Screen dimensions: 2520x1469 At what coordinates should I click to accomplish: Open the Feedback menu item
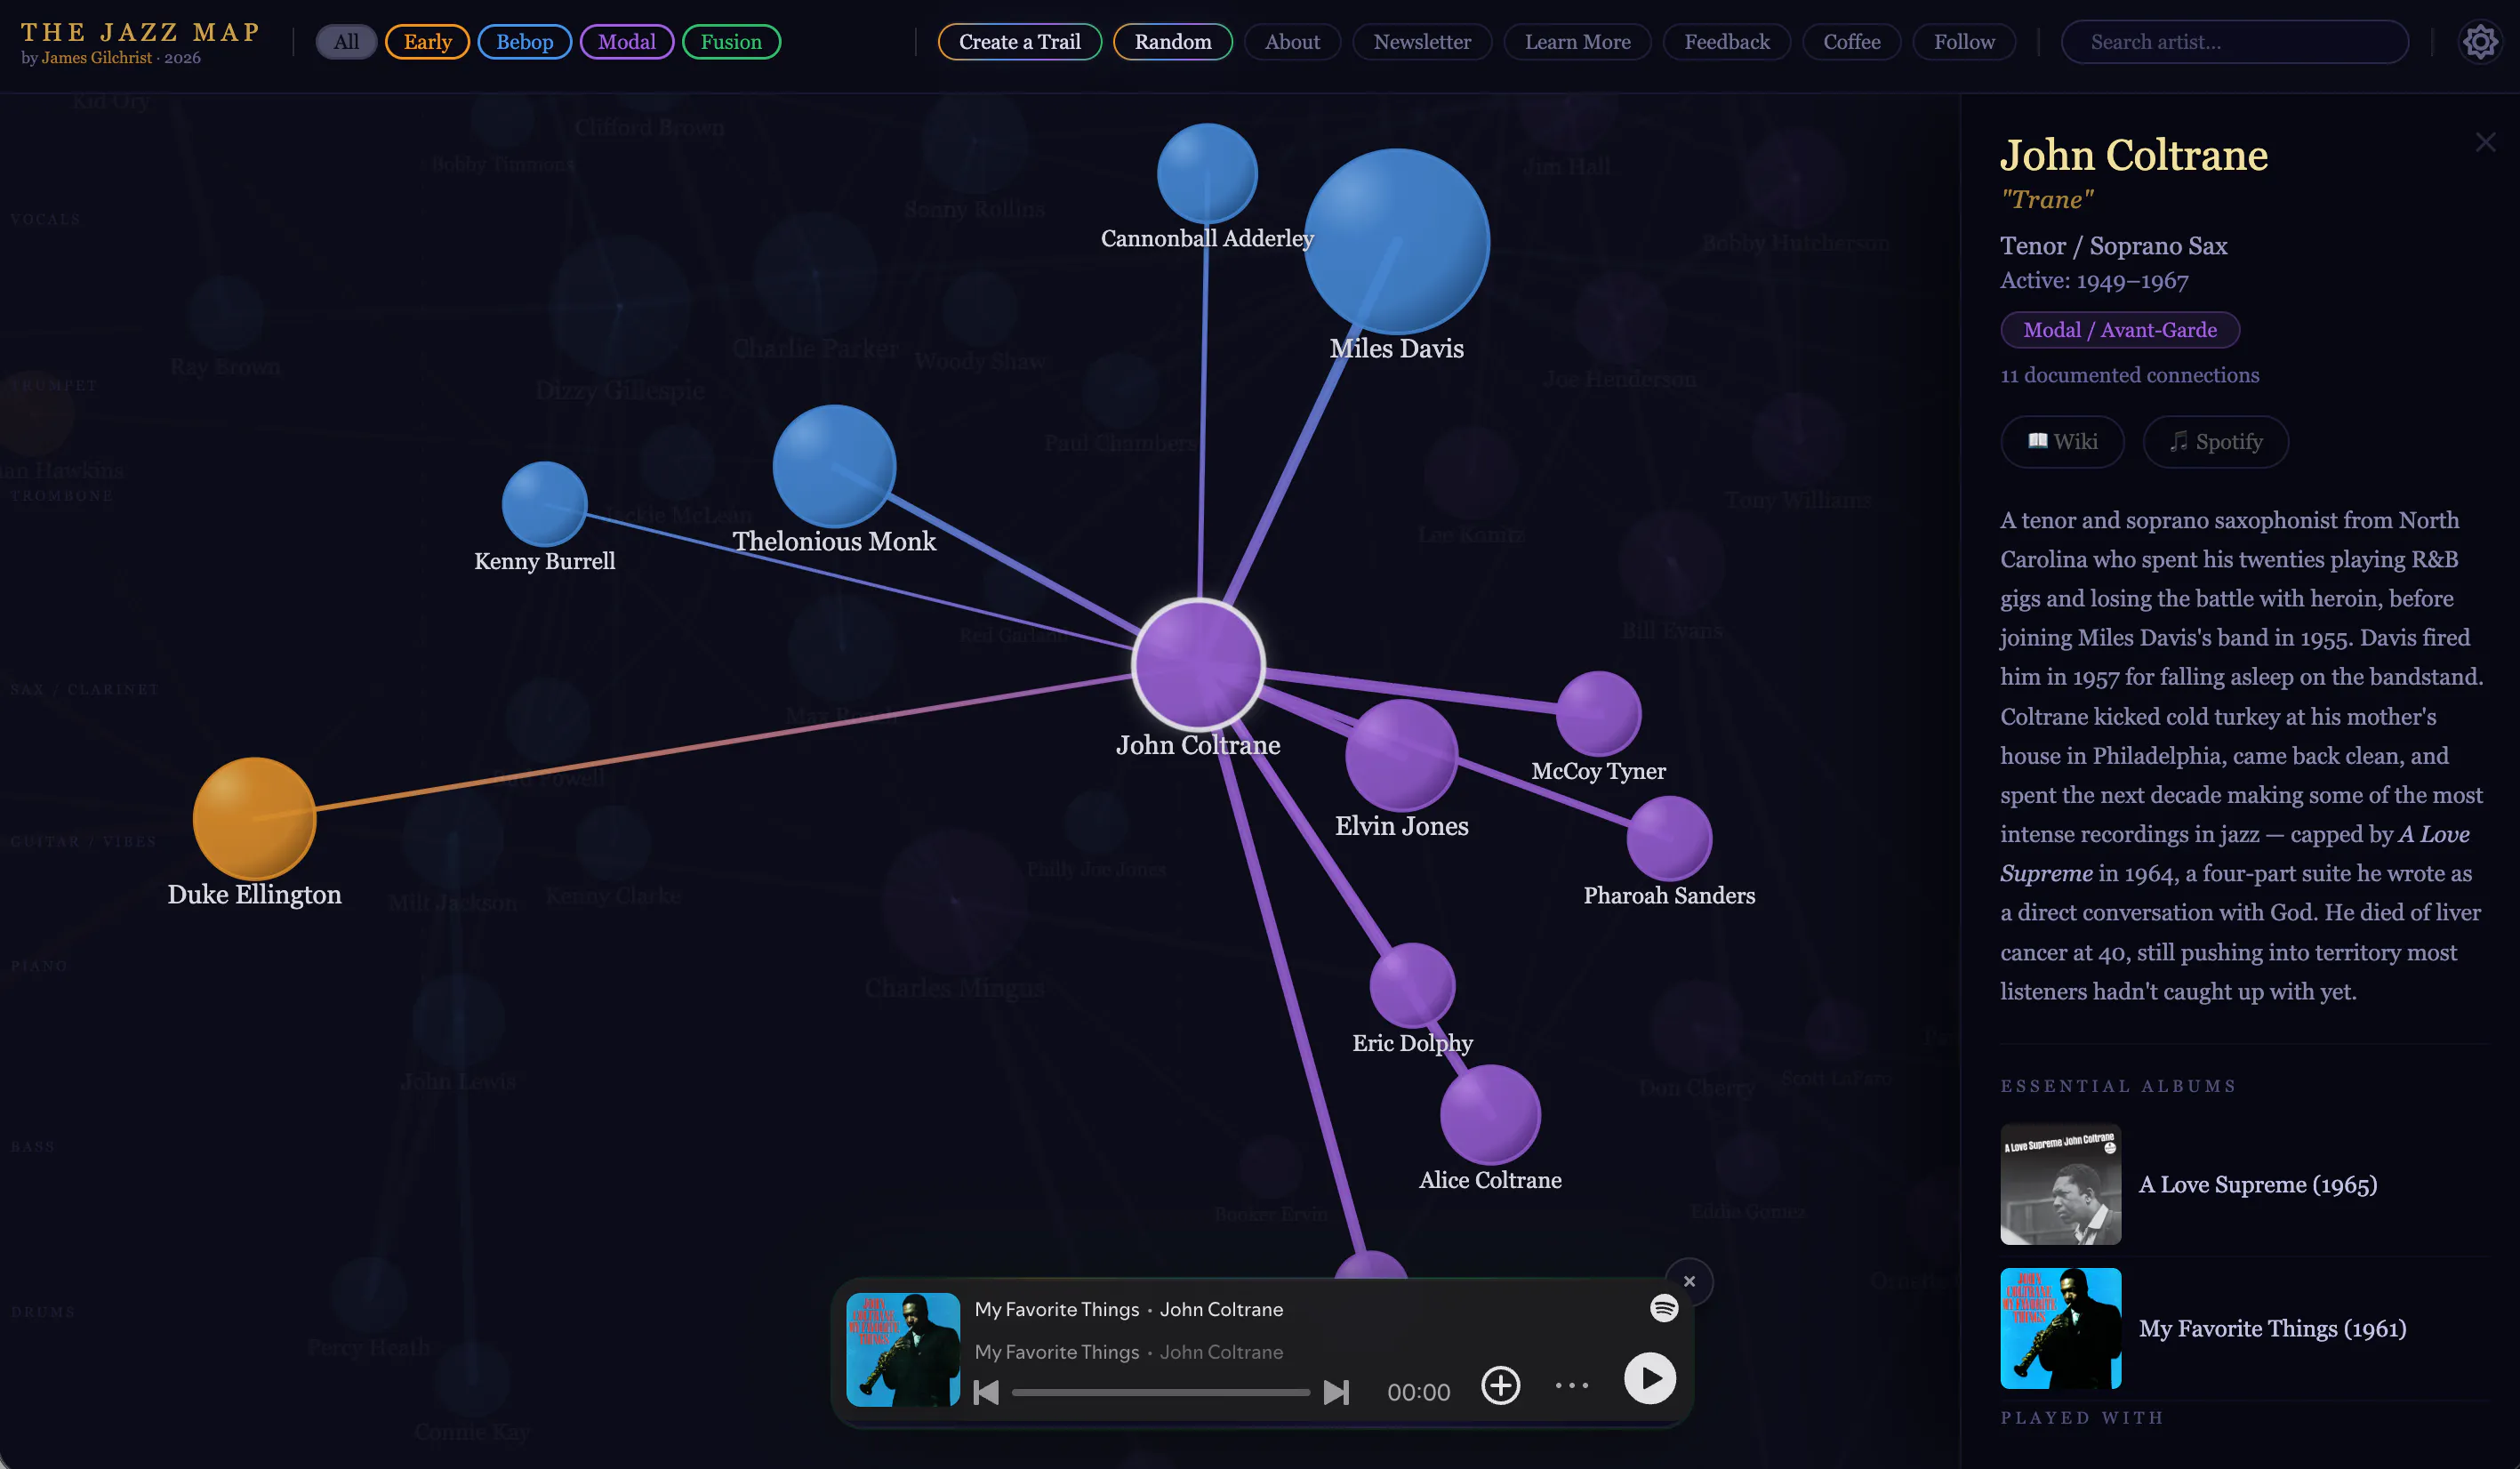point(1727,42)
